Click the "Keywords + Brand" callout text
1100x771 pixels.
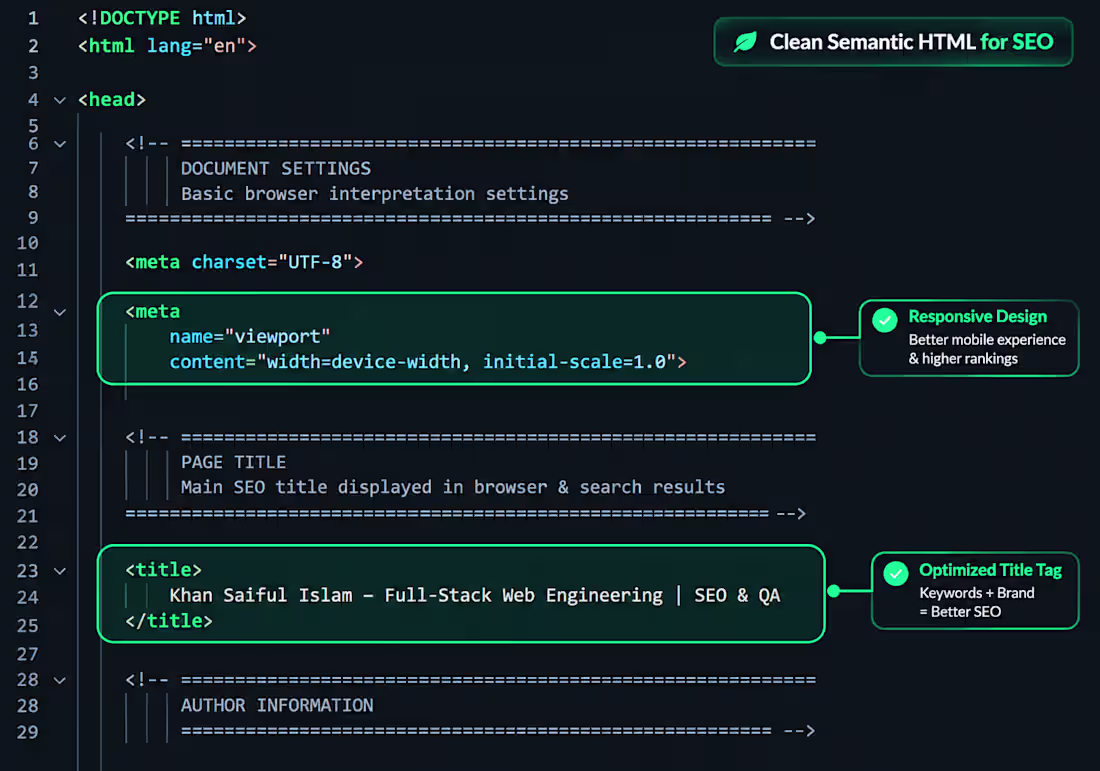[x=977, y=593]
